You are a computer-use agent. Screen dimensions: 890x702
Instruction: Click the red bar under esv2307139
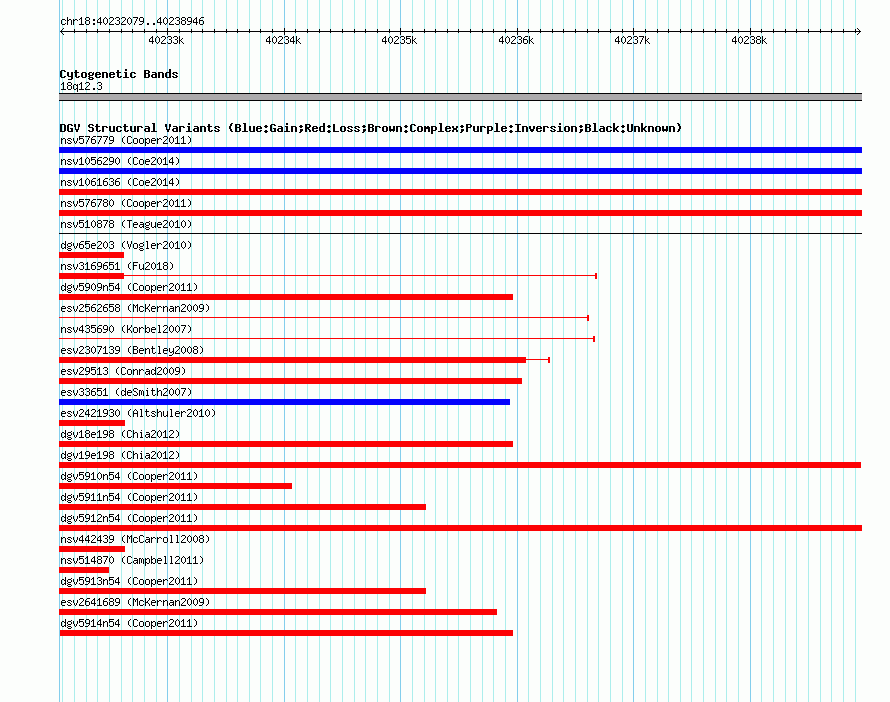pos(292,360)
